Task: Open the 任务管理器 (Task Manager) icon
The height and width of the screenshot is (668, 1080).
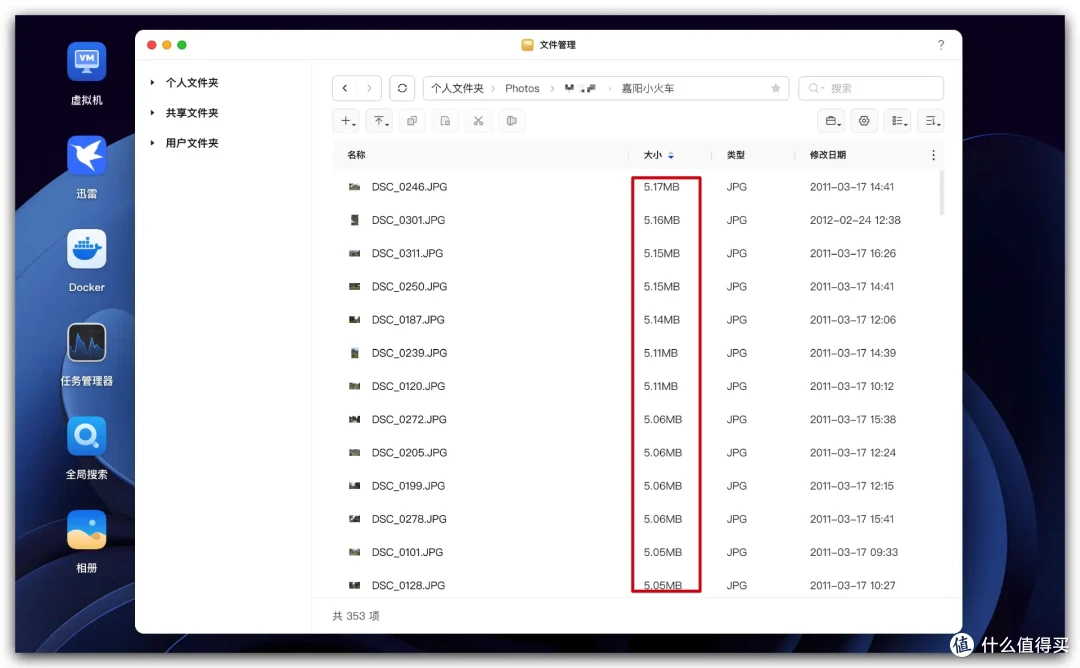Action: click(x=87, y=342)
